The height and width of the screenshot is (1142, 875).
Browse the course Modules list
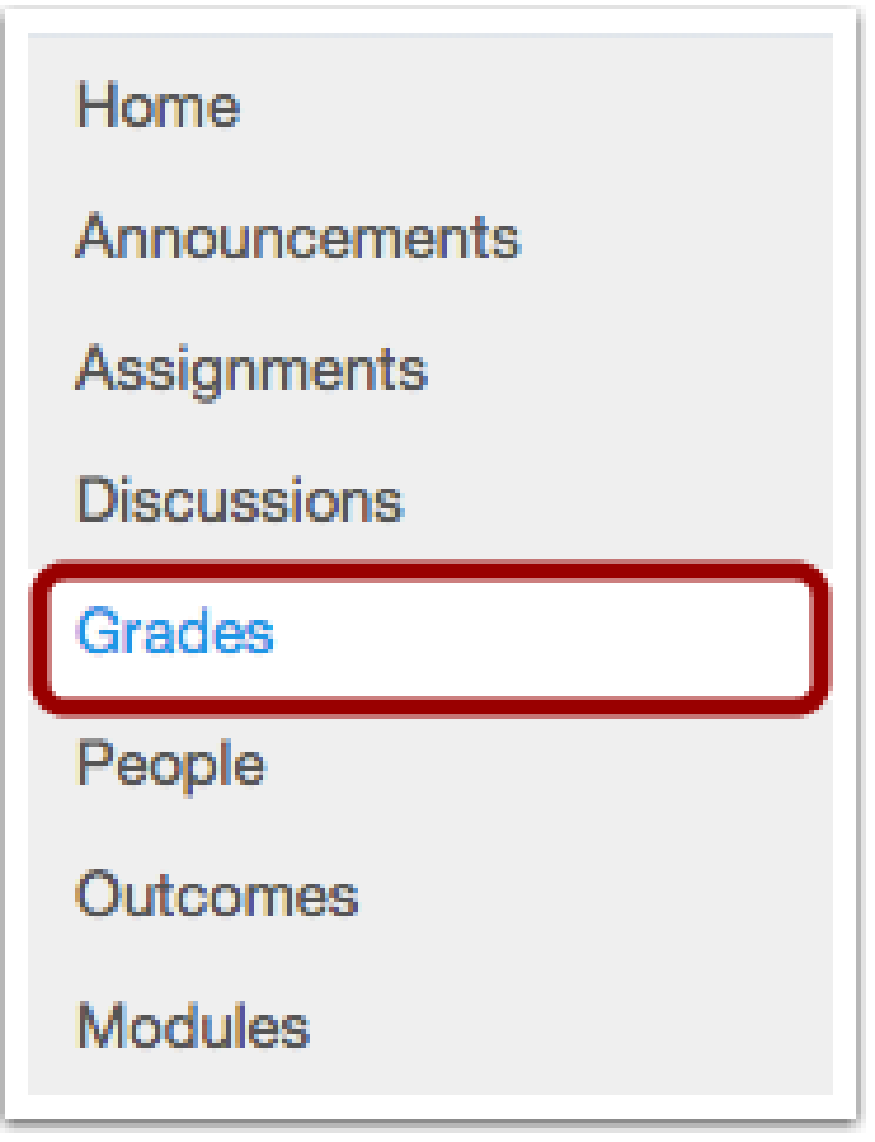tap(194, 1026)
